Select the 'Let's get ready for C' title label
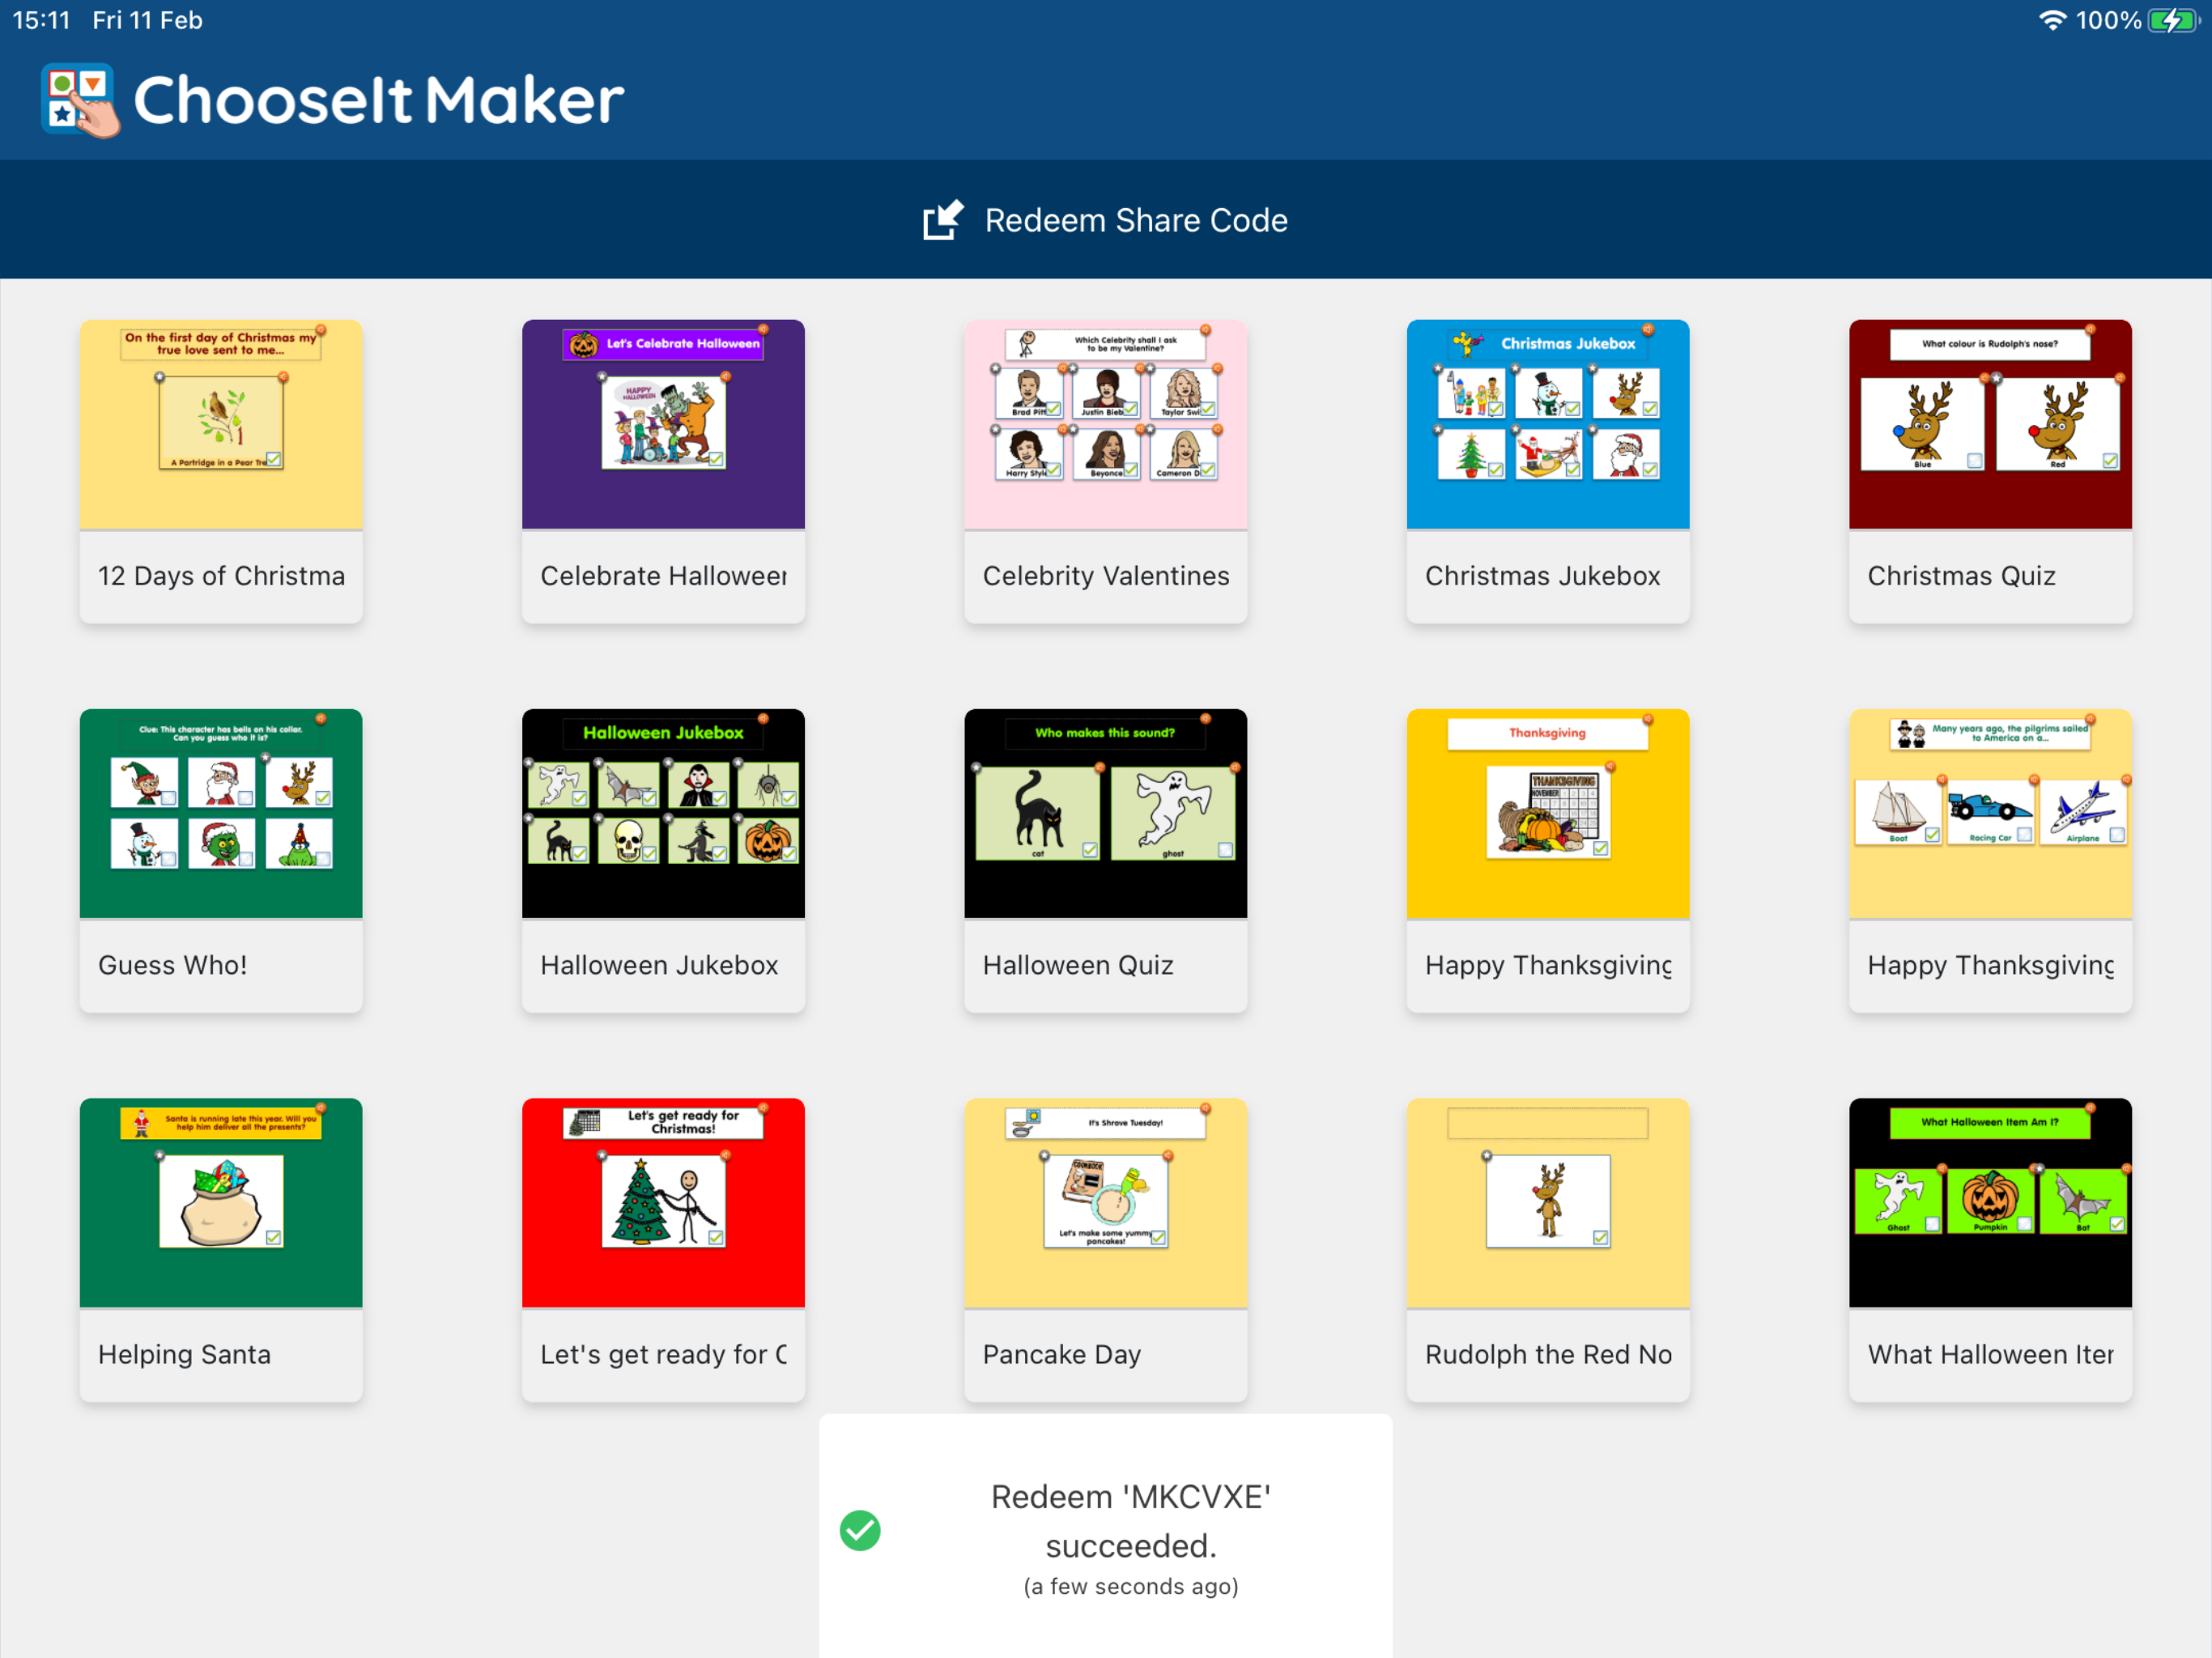Image resolution: width=2212 pixels, height=1658 pixels. [x=663, y=1354]
